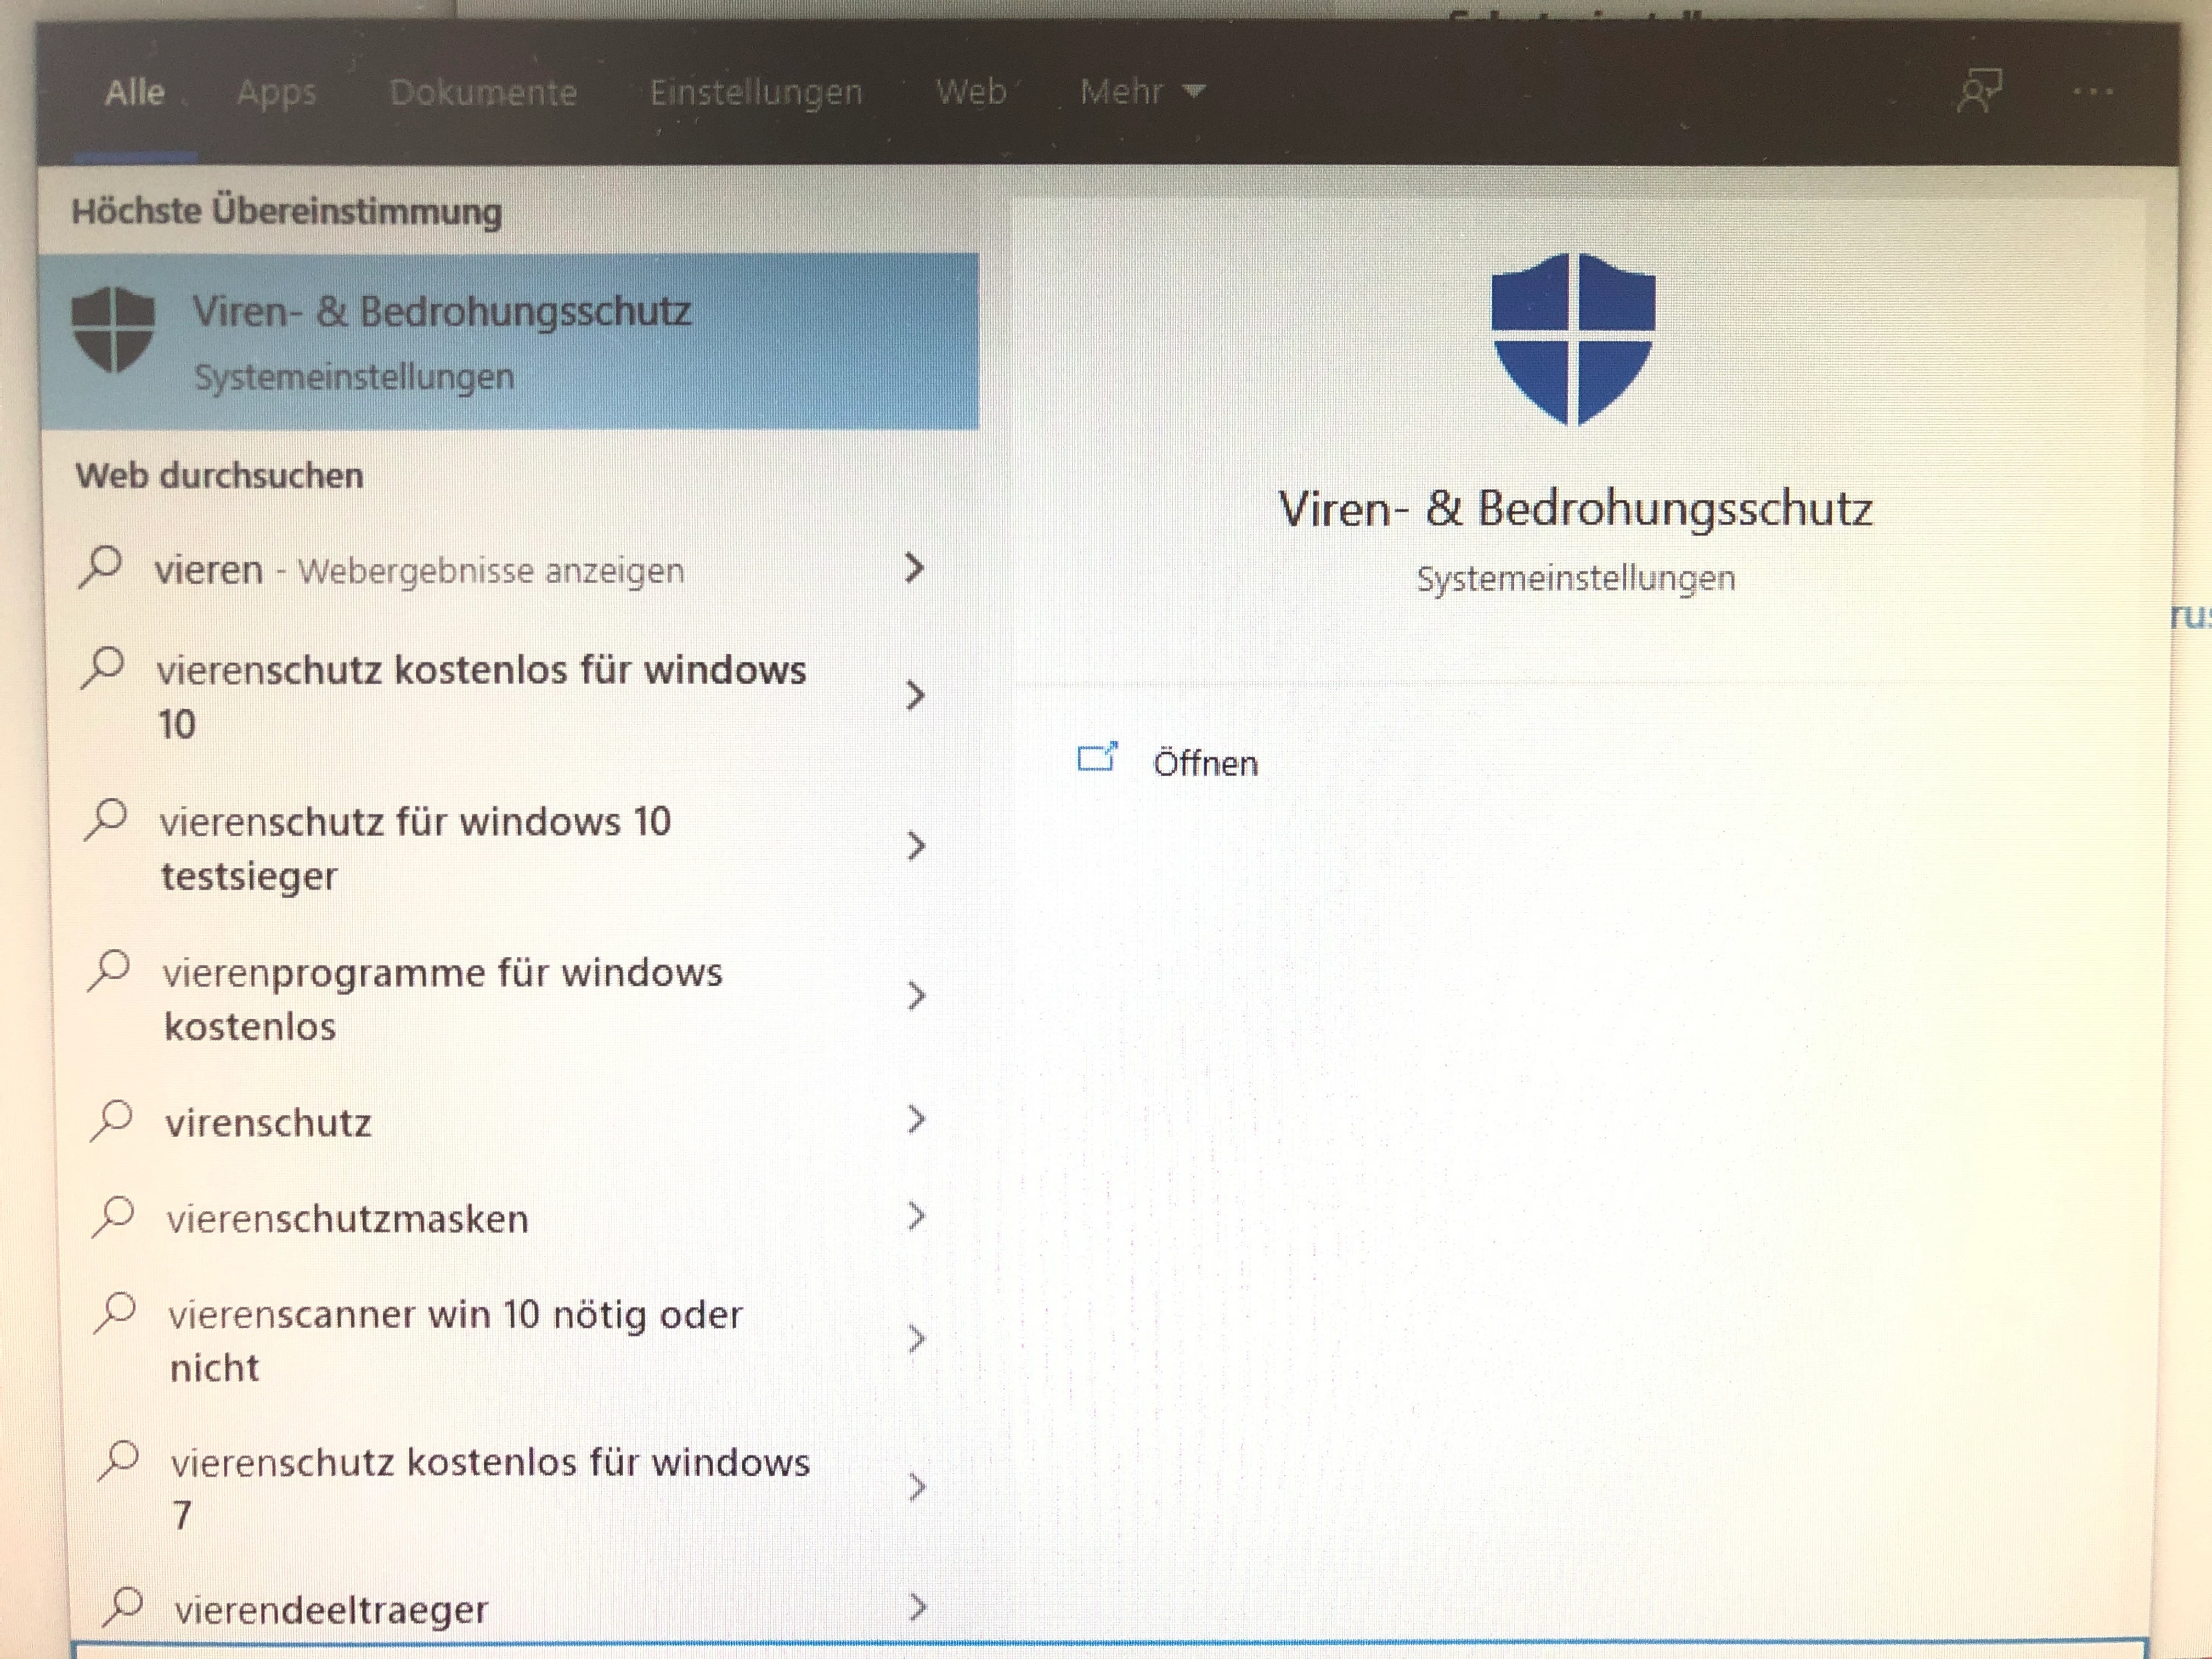Click the Öffnen open-window icon
2212x1659 pixels.
pyautogui.click(x=1097, y=758)
